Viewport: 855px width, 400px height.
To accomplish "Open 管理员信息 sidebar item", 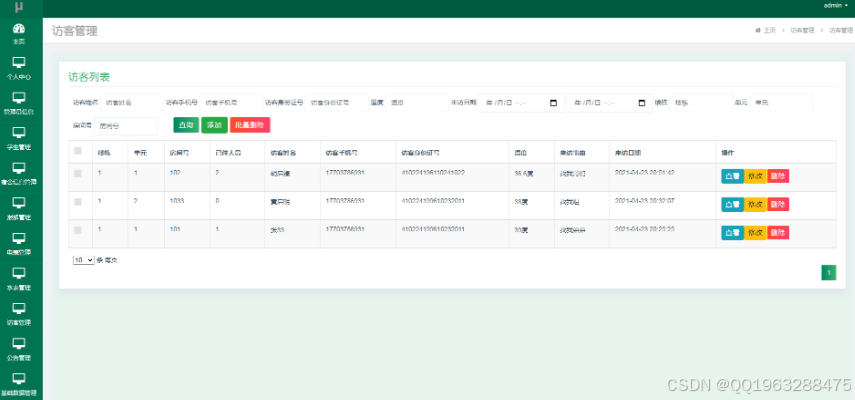I will coord(19,104).
